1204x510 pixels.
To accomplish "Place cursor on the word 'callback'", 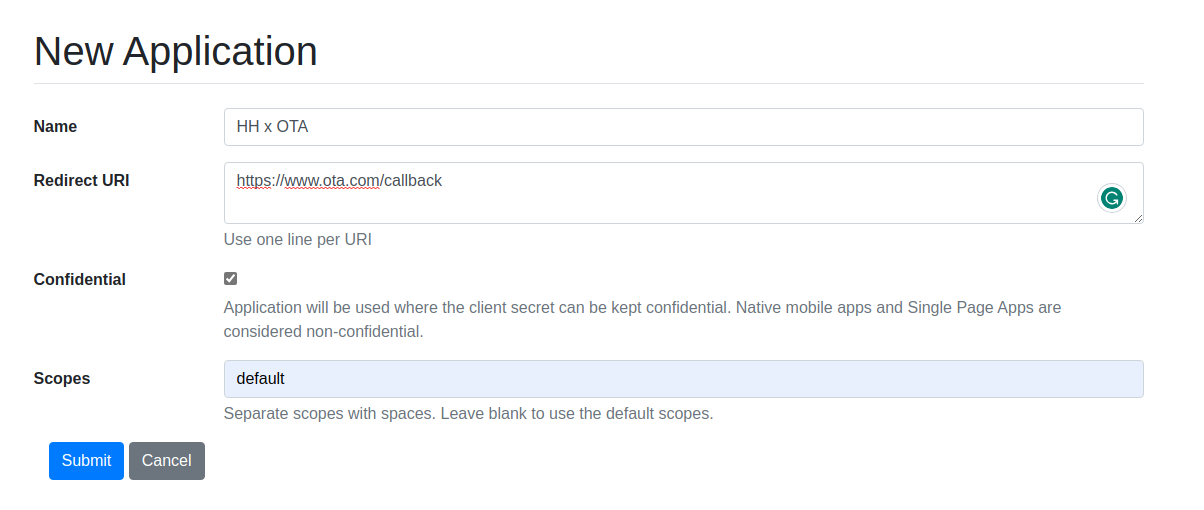I will (x=413, y=181).
